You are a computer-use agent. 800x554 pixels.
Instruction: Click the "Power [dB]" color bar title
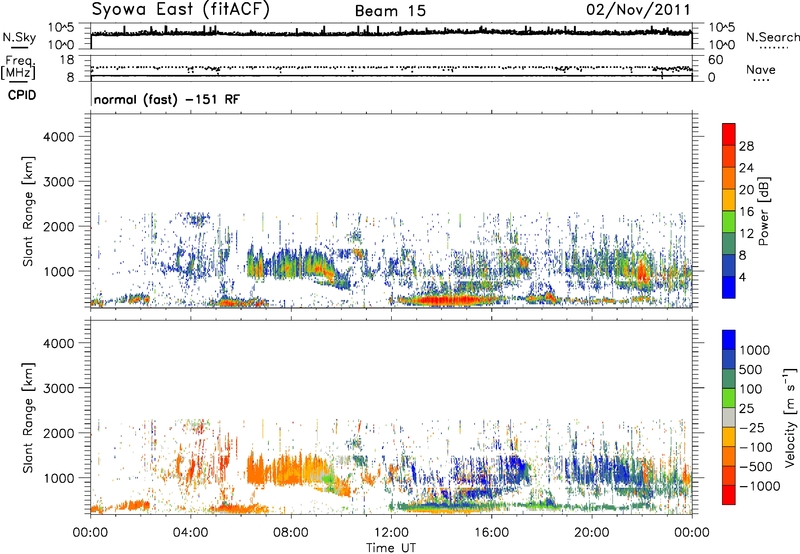[x=764, y=211]
